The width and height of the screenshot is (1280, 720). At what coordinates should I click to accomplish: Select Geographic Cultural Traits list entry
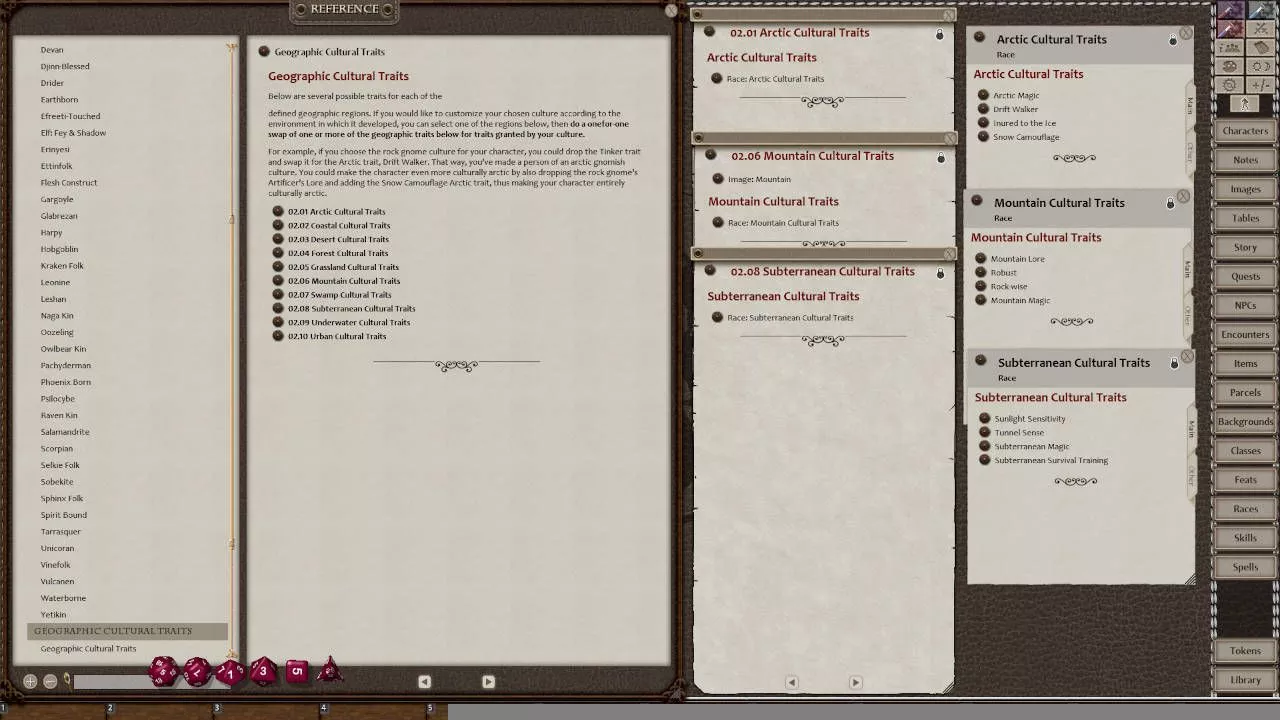[x=88, y=649]
